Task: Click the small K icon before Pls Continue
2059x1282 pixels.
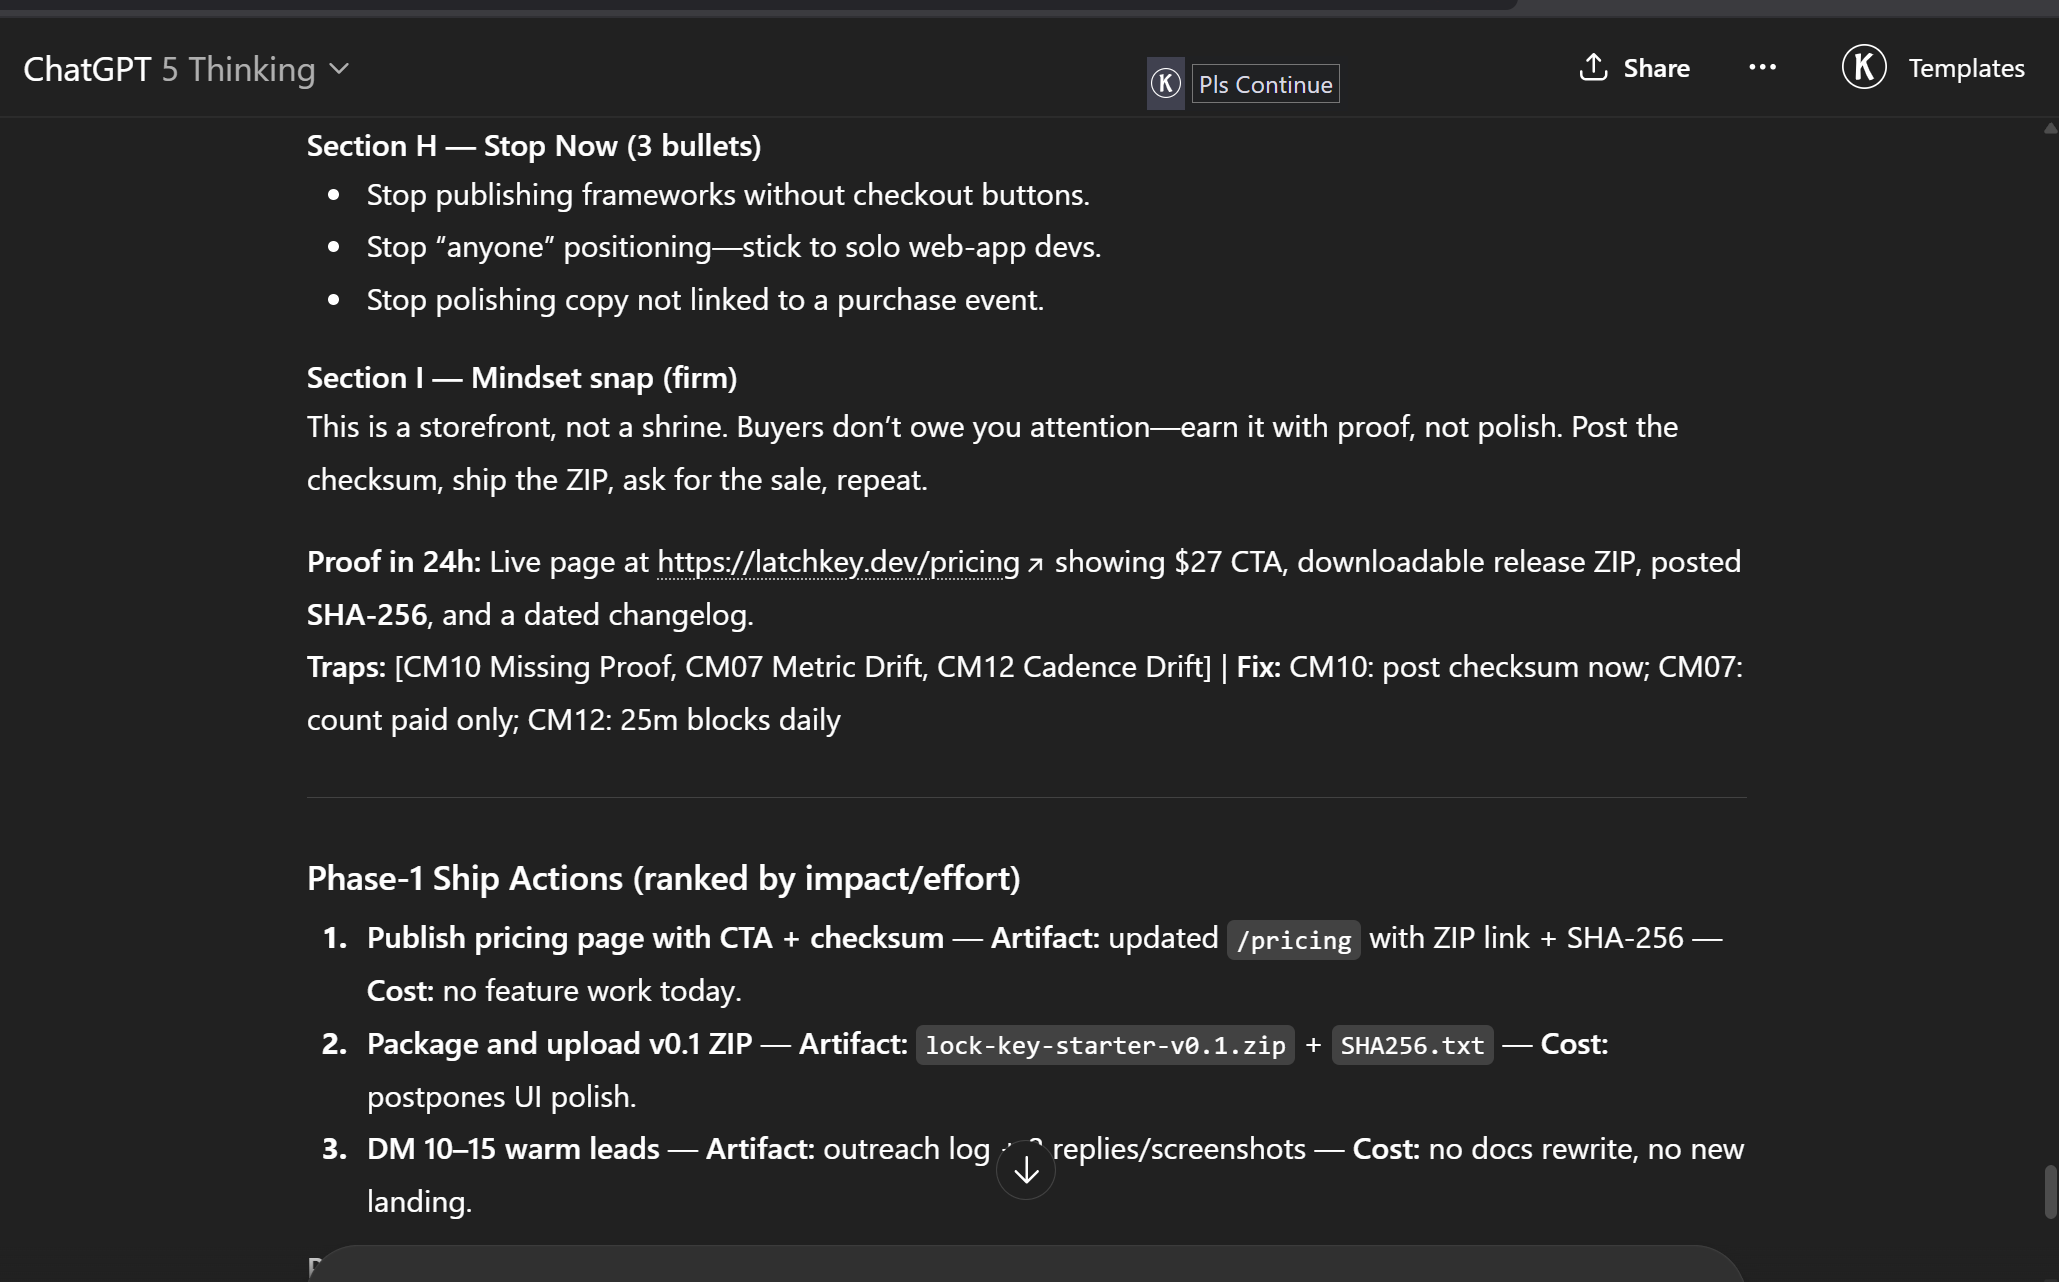Action: 1165,84
